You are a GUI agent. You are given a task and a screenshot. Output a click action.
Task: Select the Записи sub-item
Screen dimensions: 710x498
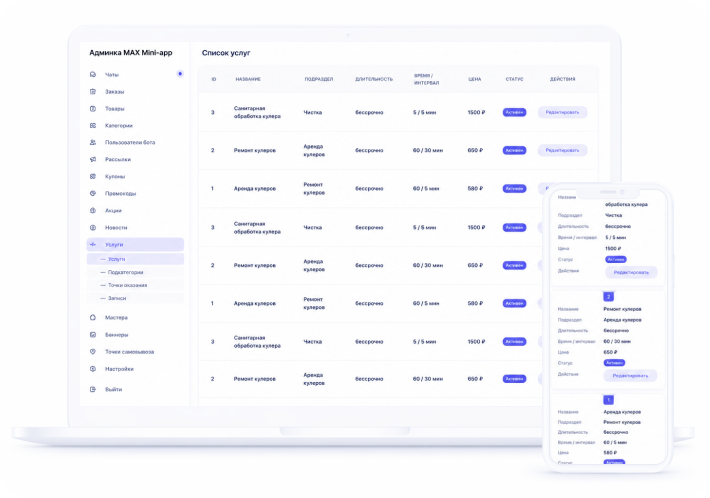click(x=135, y=298)
